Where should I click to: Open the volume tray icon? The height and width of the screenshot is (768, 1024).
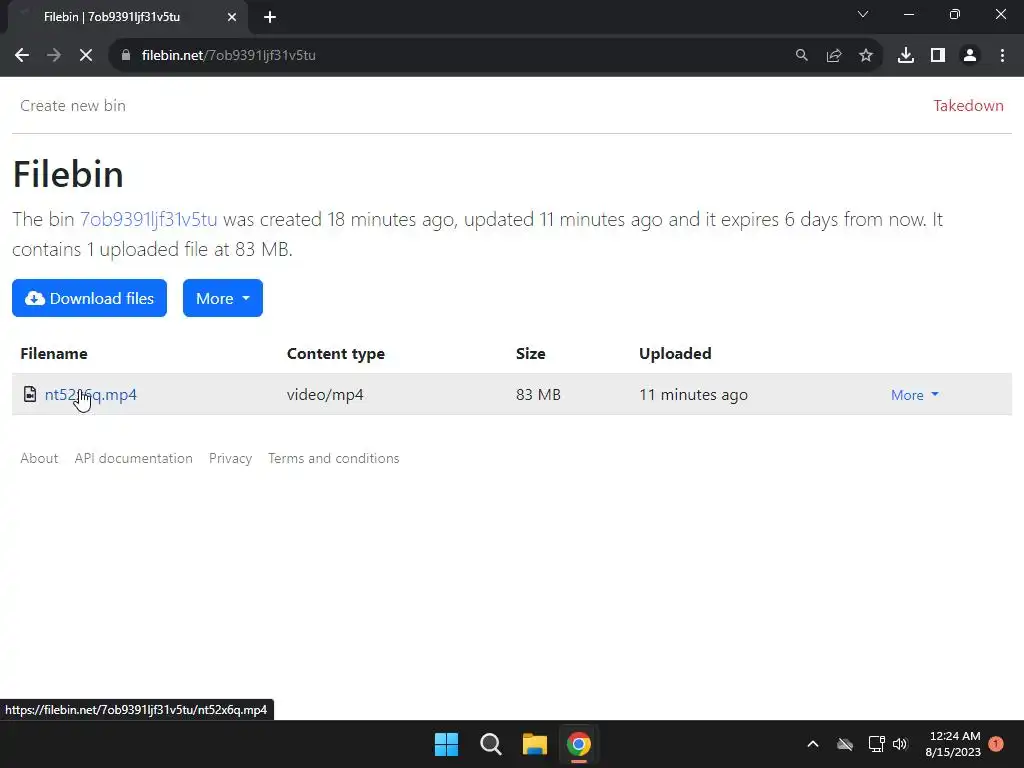(x=901, y=744)
